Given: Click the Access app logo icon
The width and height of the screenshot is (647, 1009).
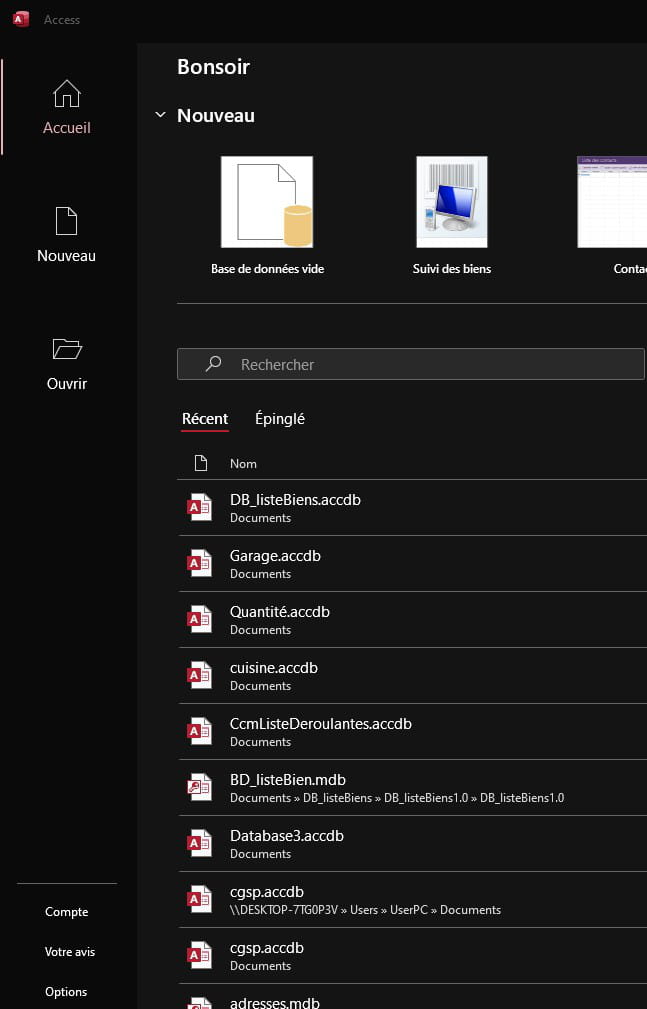Looking at the screenshot, I should click(21, 19).
